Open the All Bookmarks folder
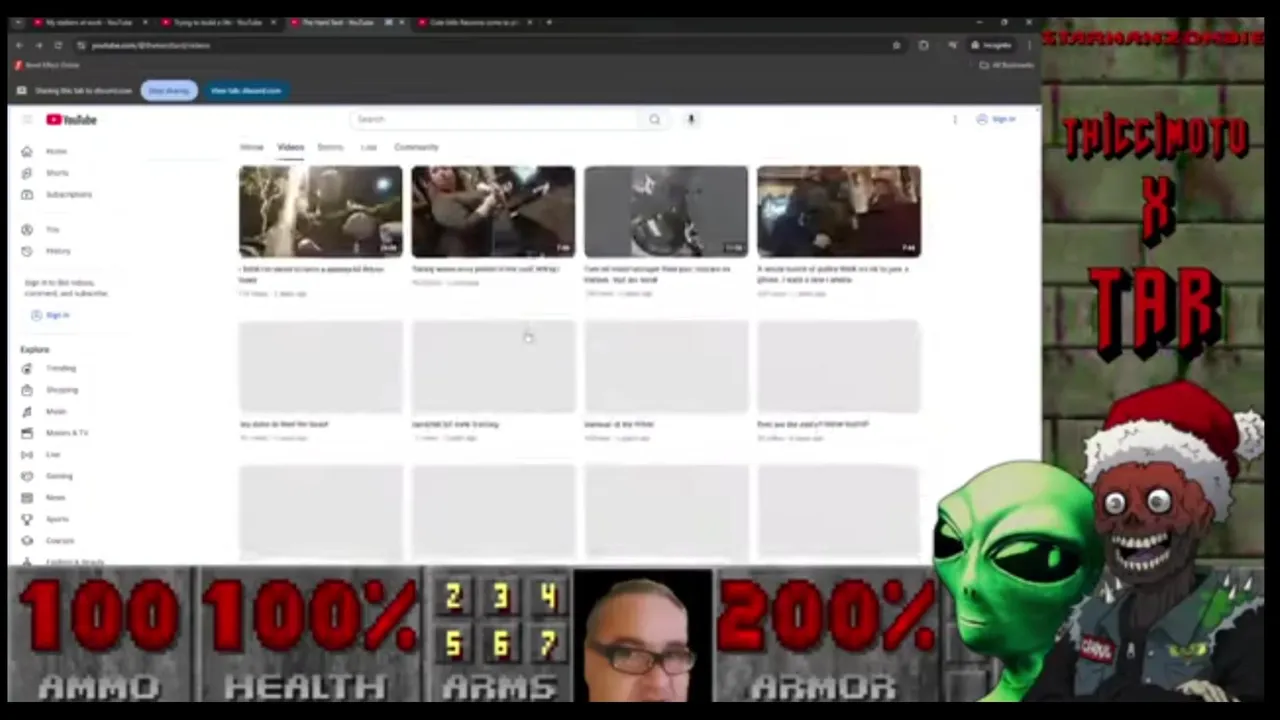Screen dimensions: 1280x720 1006,65
